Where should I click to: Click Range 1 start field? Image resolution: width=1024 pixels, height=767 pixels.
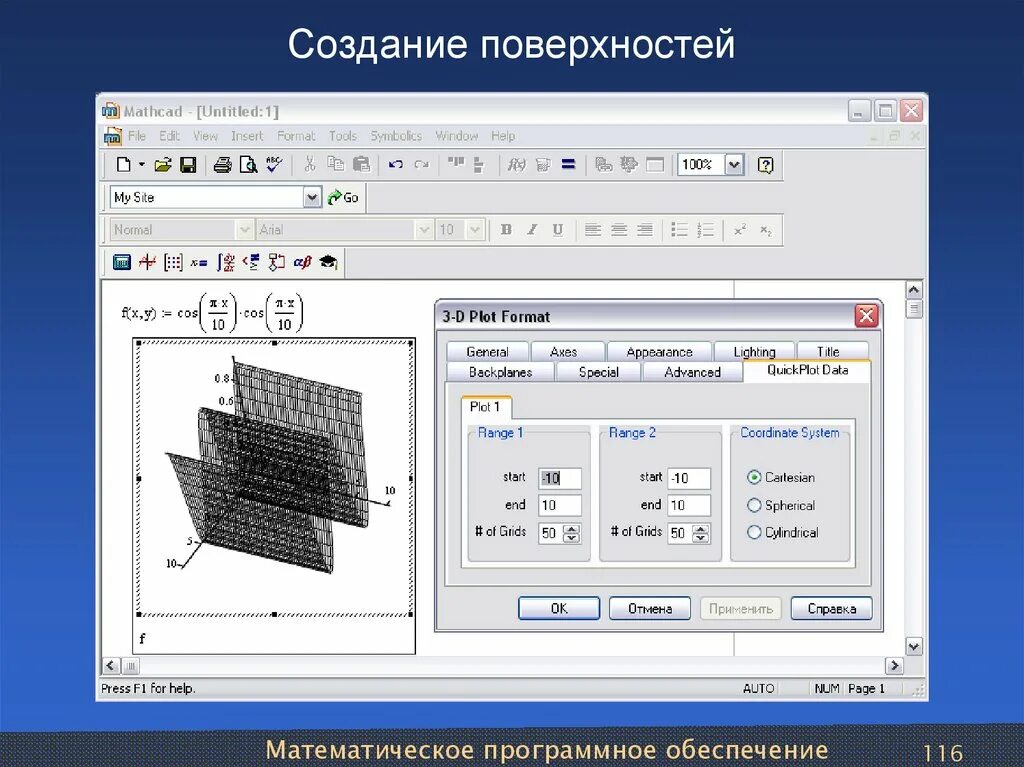pyautogui.click(x=560, y=478)
